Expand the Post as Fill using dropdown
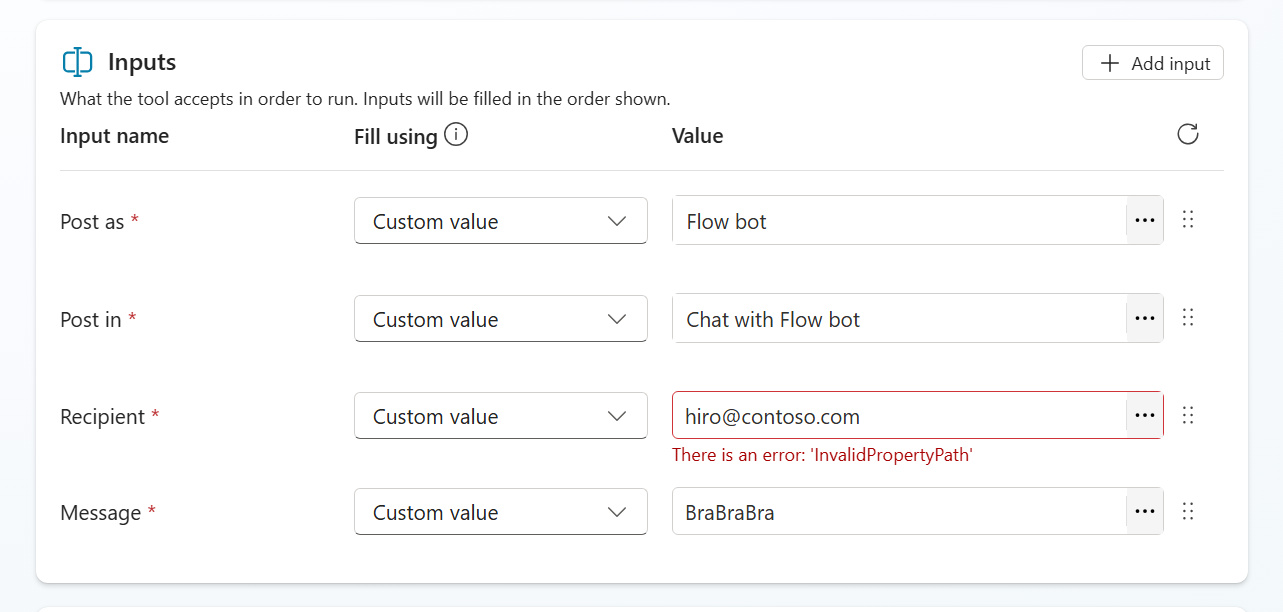The image size is (1283, 612). [500, 221]
